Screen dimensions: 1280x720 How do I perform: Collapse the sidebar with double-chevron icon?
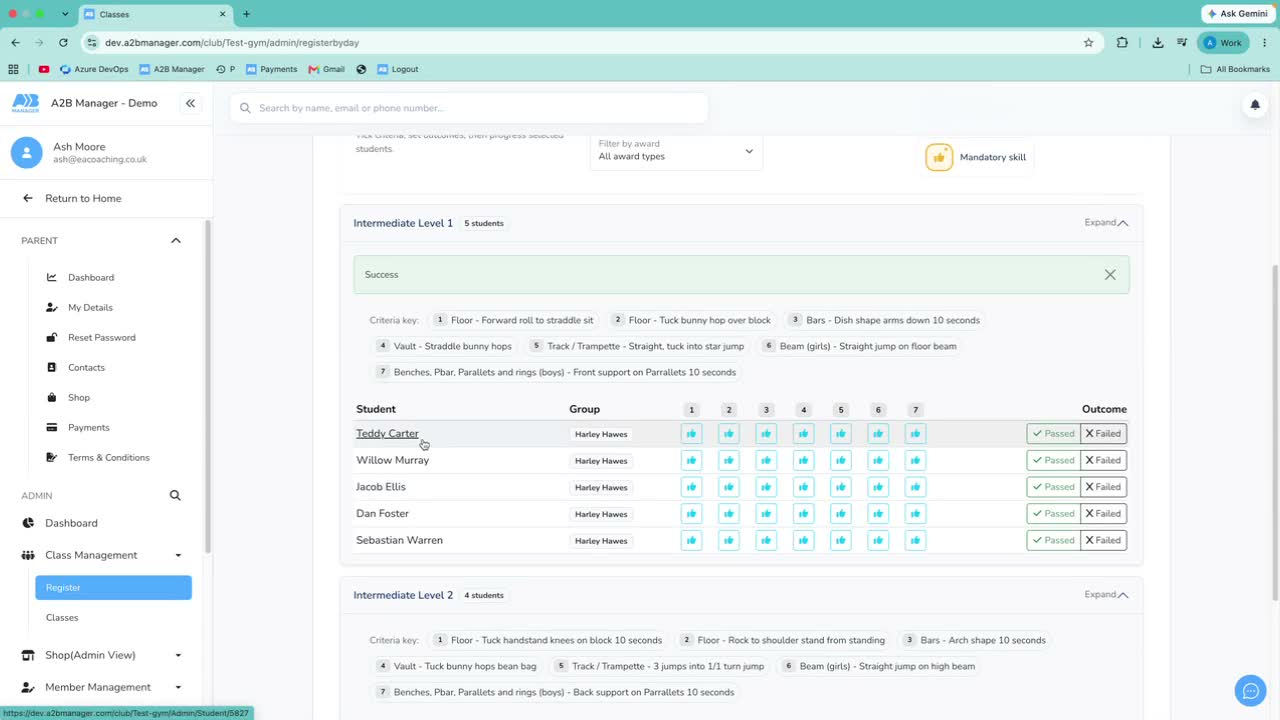[x=190, y=103]
